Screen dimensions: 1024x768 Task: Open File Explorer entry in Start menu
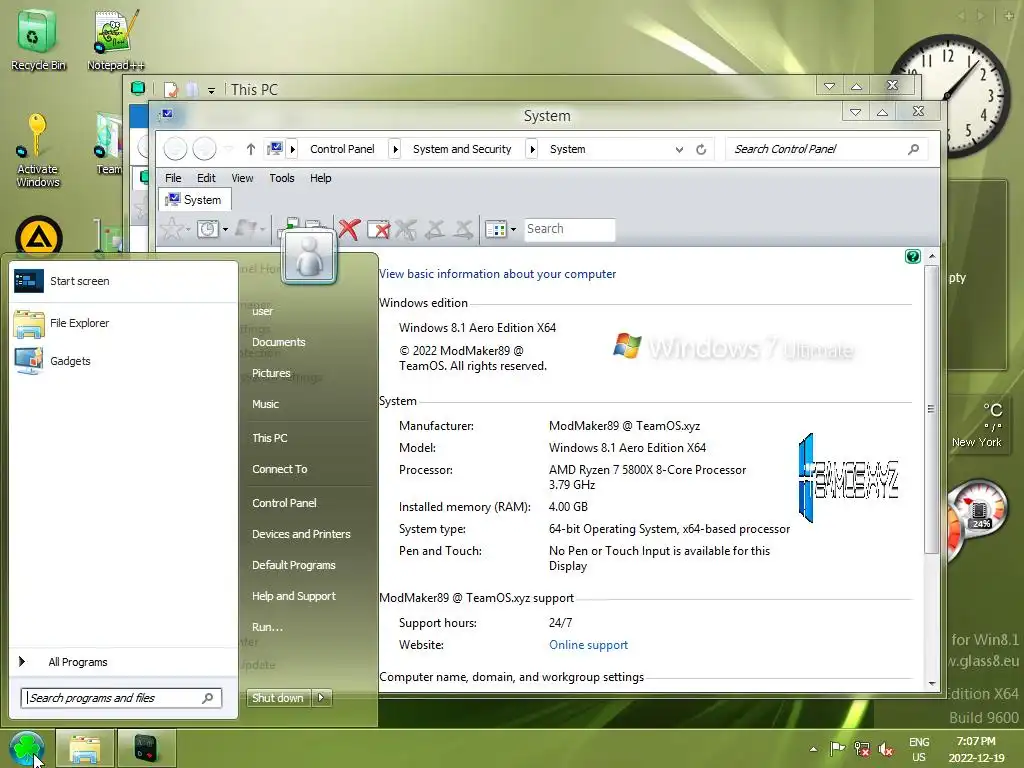(124, 323)
